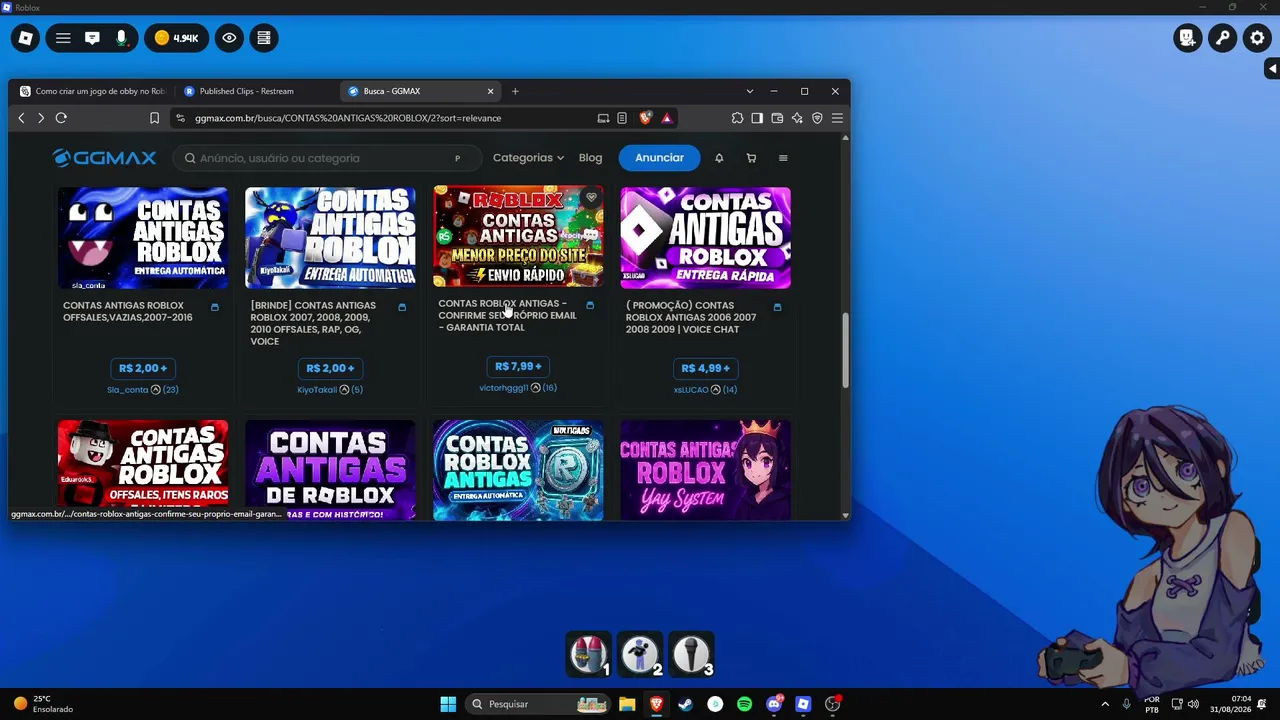Open the Roblox settings gear
The width and height of the screenshot is (1280, 720).
[x=1258, y=38]
